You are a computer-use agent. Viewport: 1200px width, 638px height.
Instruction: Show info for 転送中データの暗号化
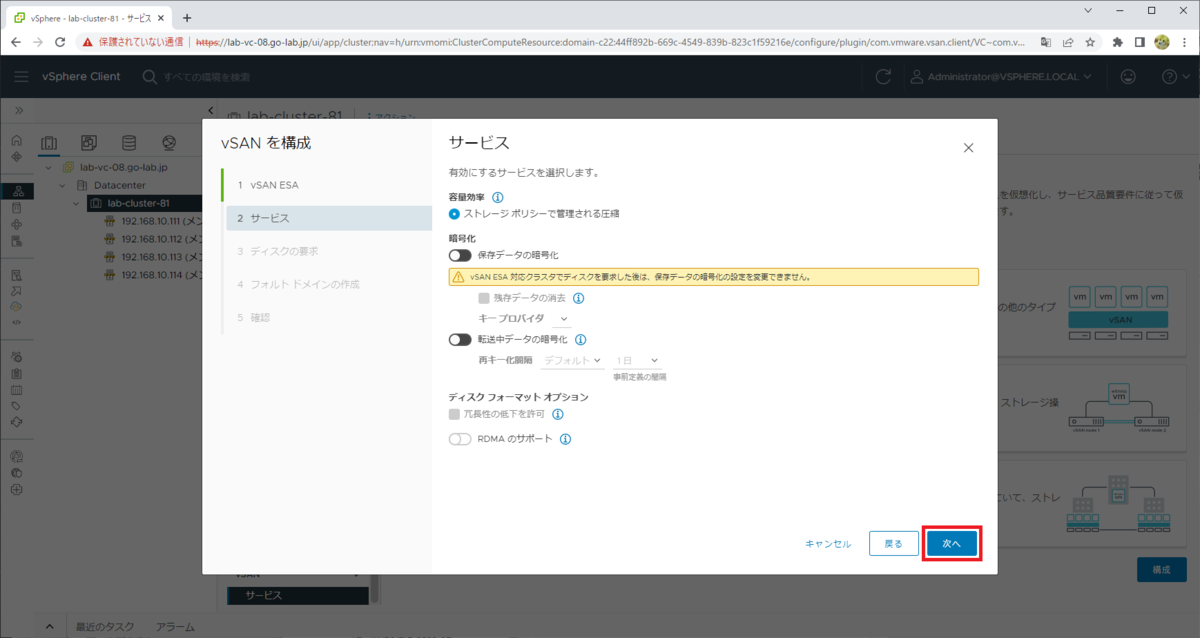[581, 340]
